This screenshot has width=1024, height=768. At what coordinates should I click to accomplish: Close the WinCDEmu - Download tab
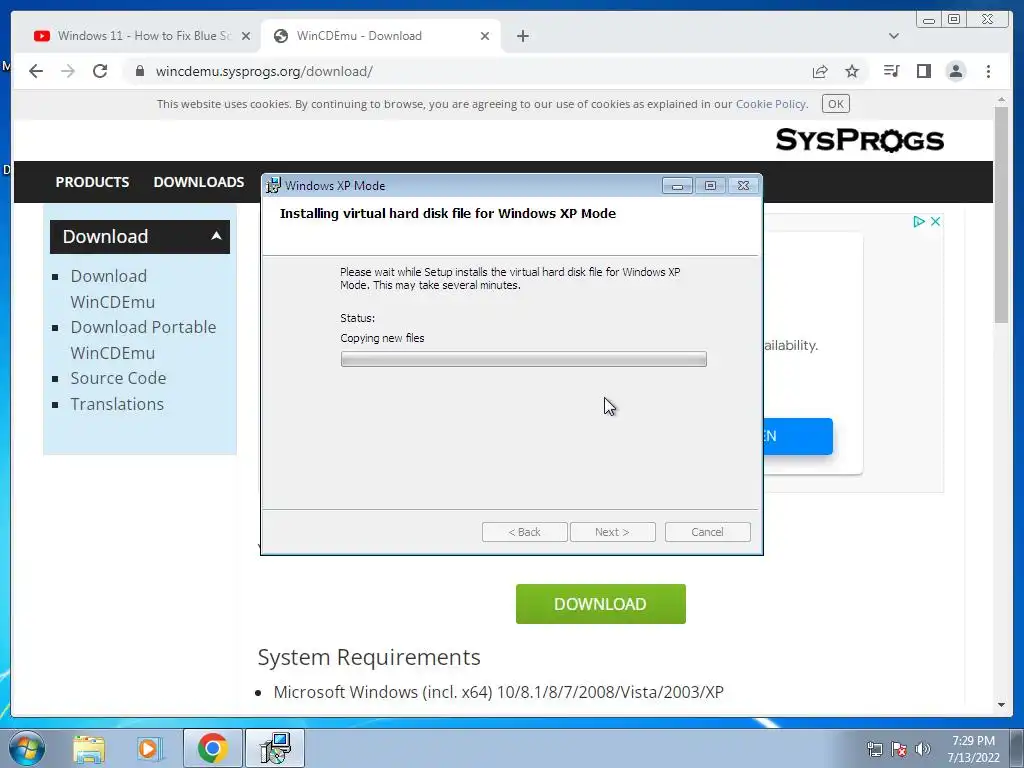click(x=485, y=36)
